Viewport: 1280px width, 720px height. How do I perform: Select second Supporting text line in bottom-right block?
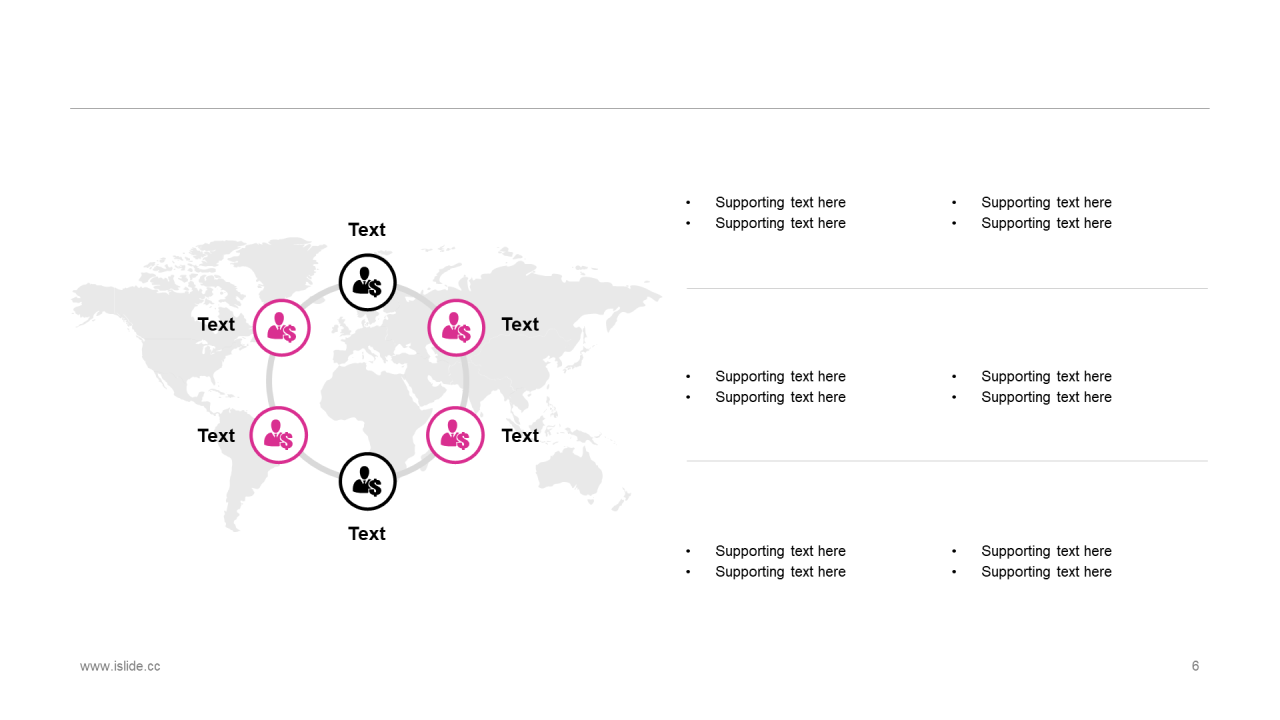click(x=1046, y=572)
